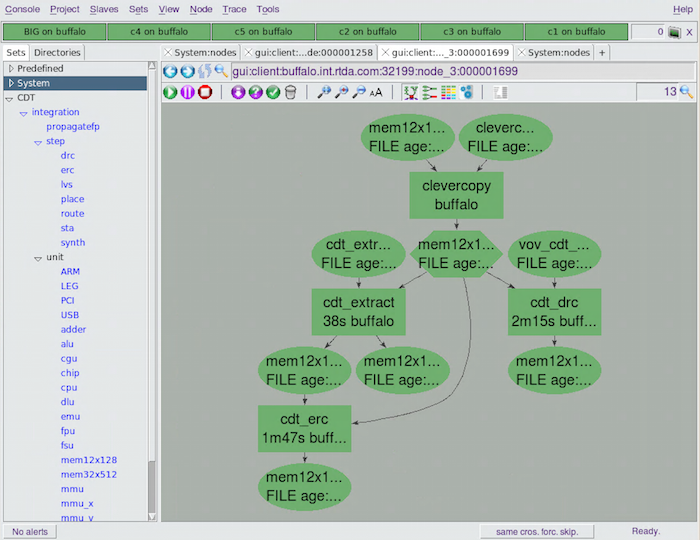
Task: Click the refresh arrows icon
Action: click(x=204, y=71)
